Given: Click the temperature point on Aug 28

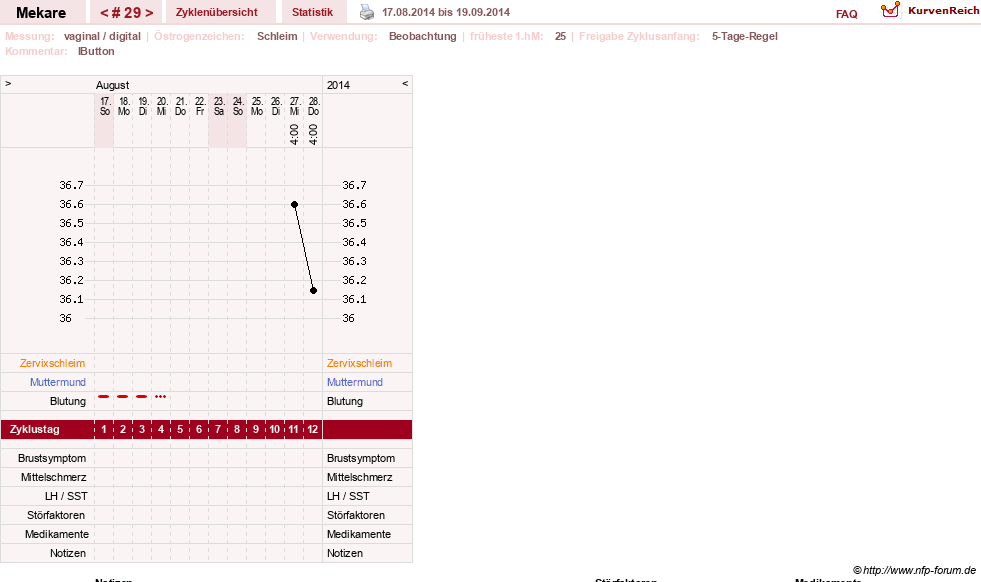Looking at the screenshot, I should 313,290.
